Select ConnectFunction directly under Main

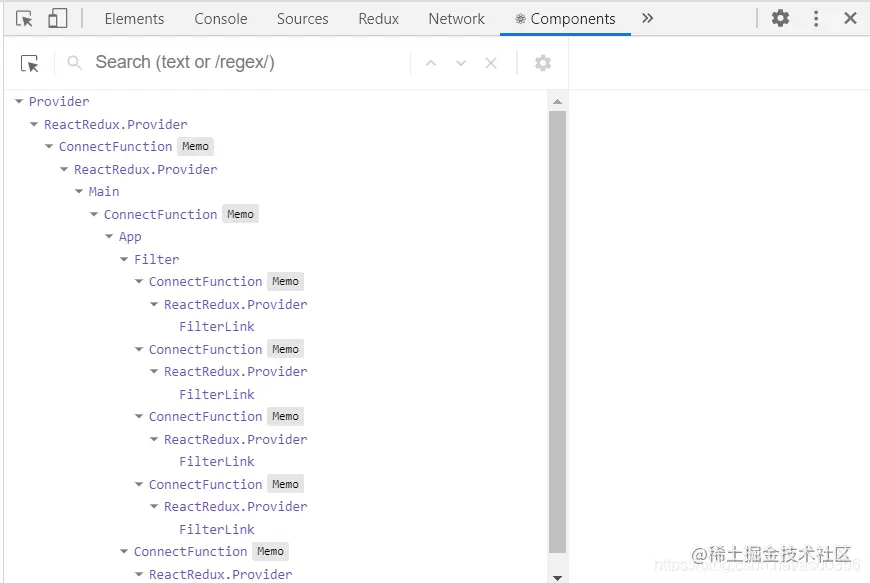[x=160, y=214]
